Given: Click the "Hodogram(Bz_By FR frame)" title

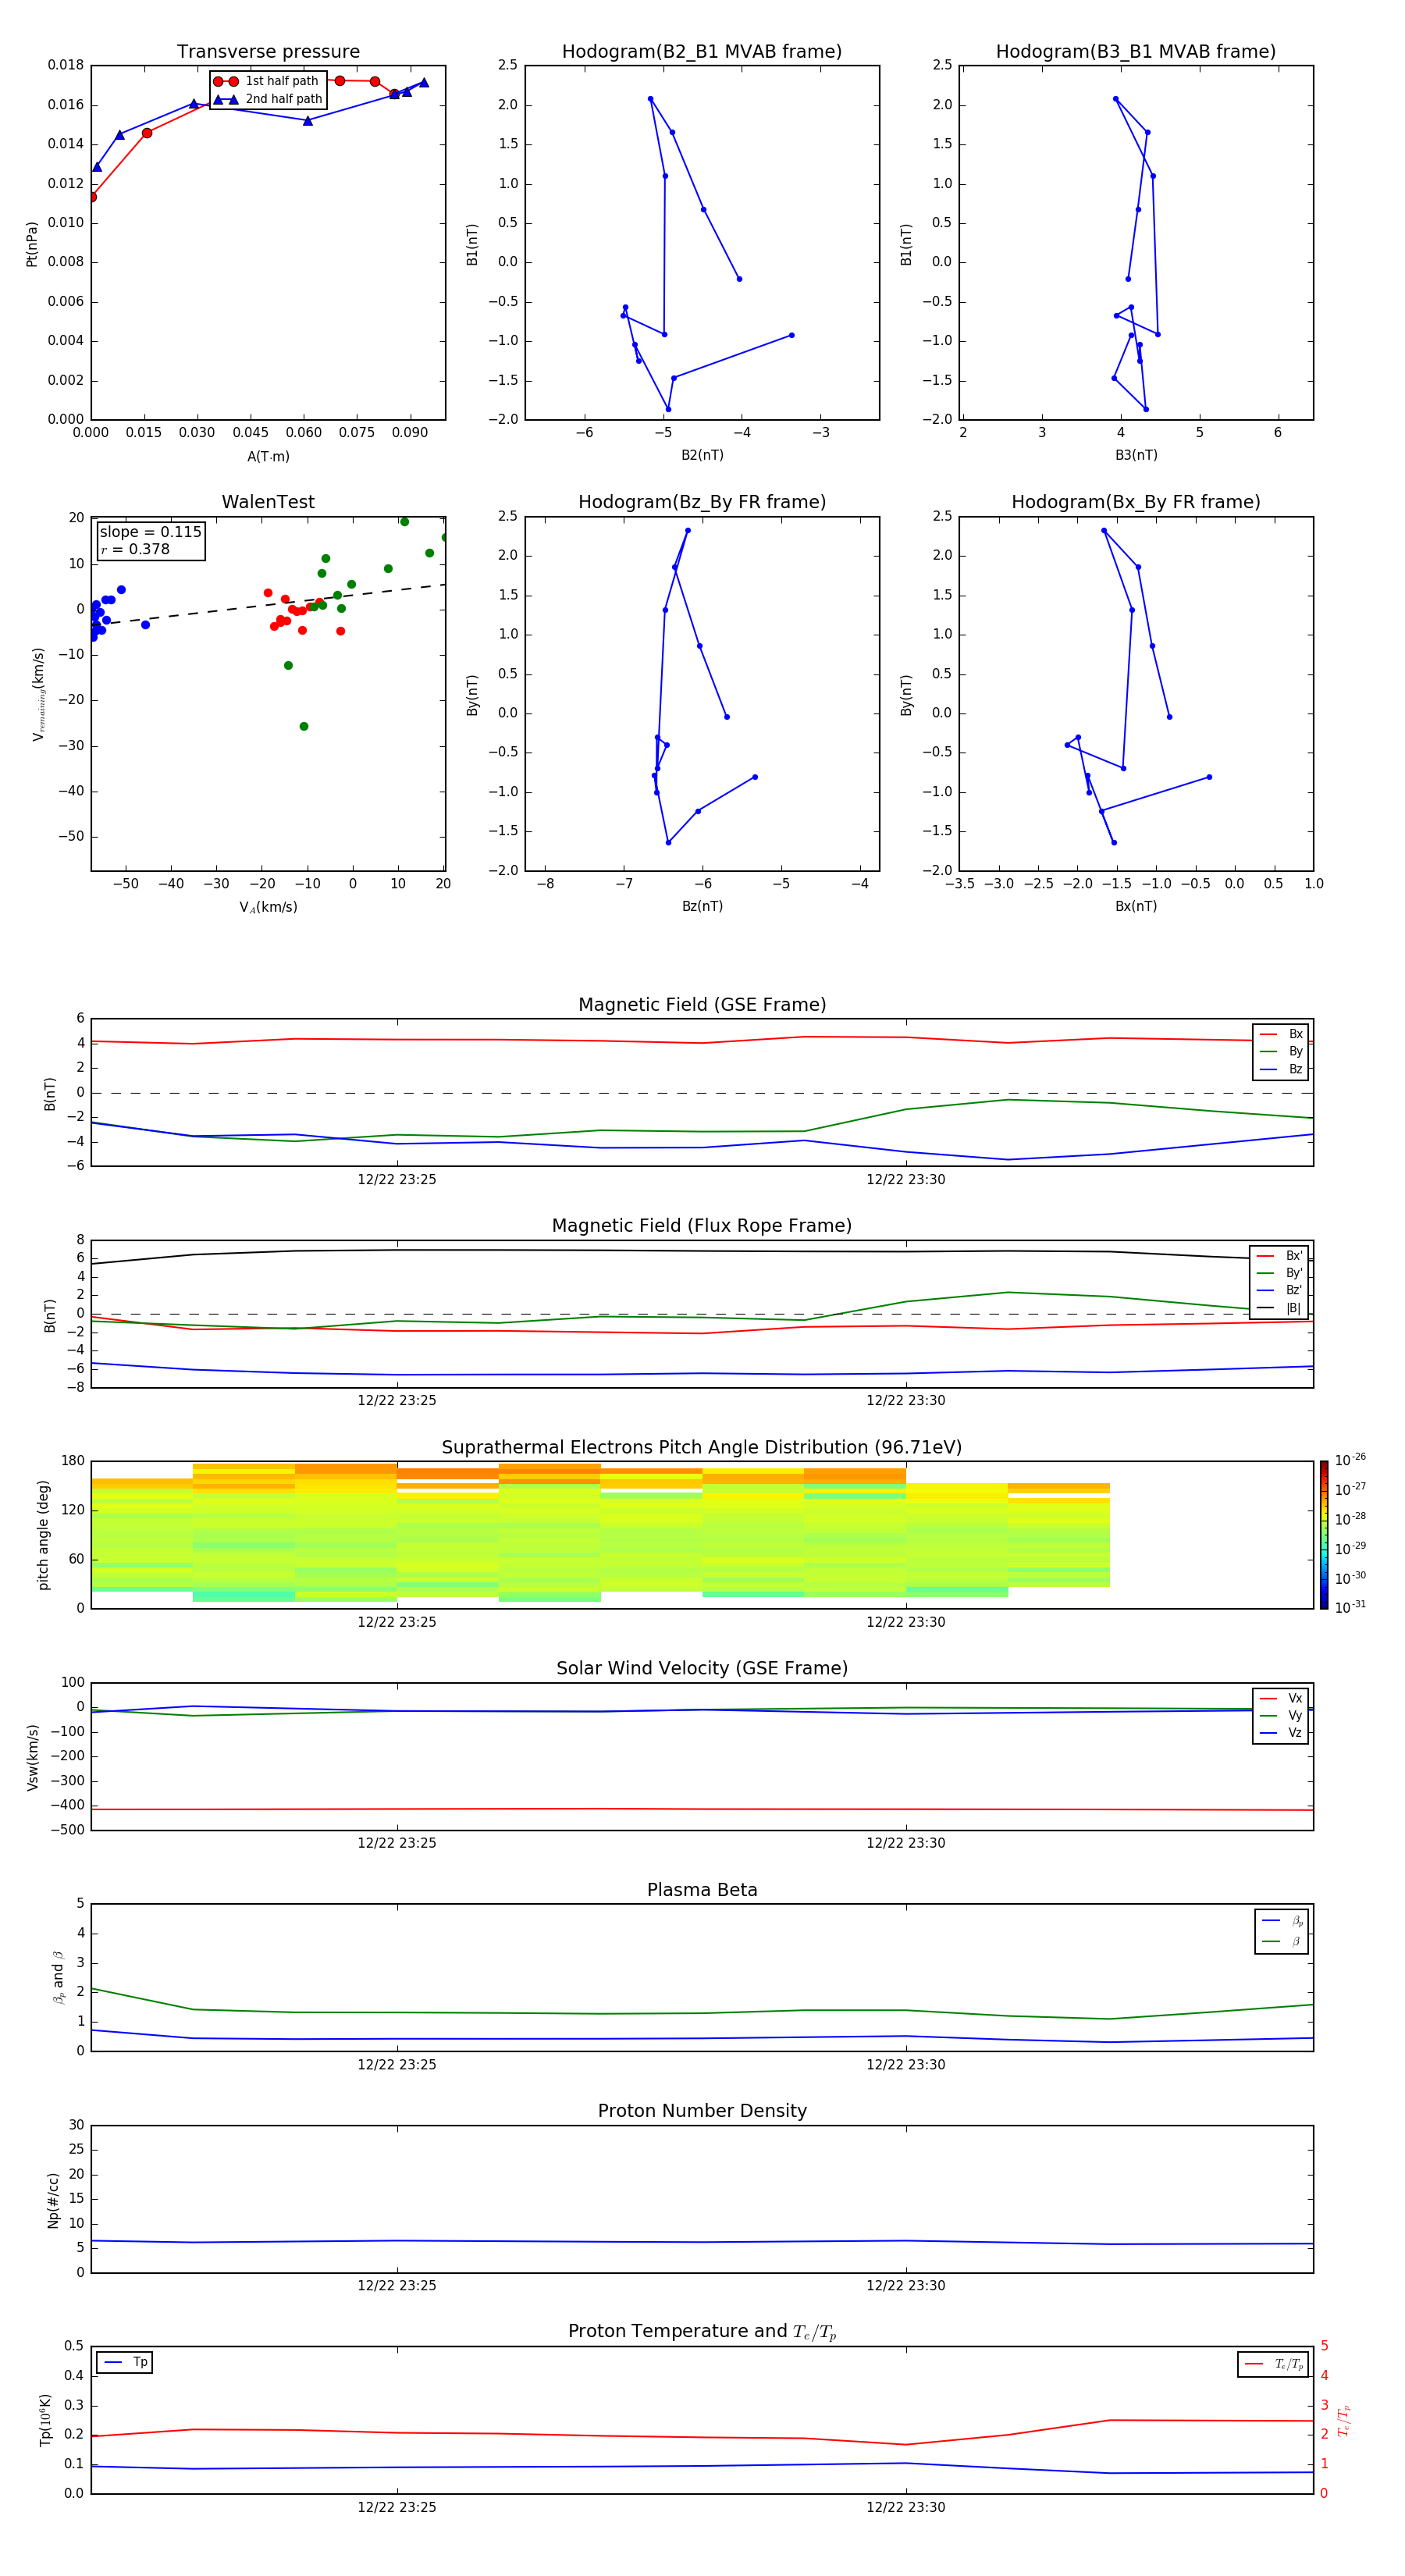Looking at the screenshot, I should click(702, 502).
